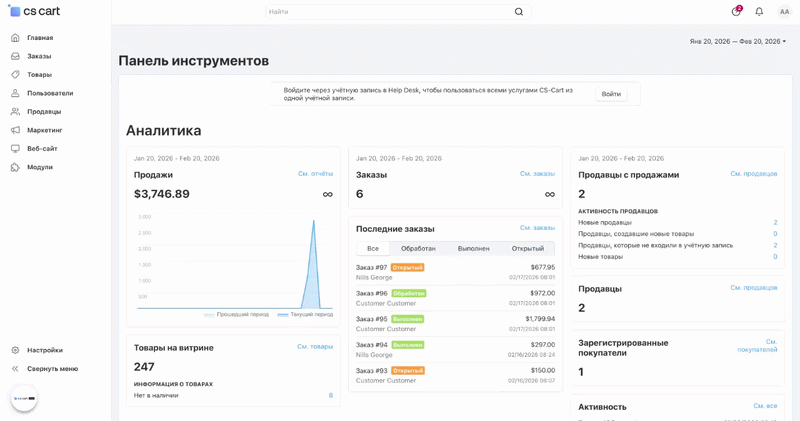The height and width of the screenshot is (421, 800).
Task: Click the См. товары link
Action: click(315, 347)
